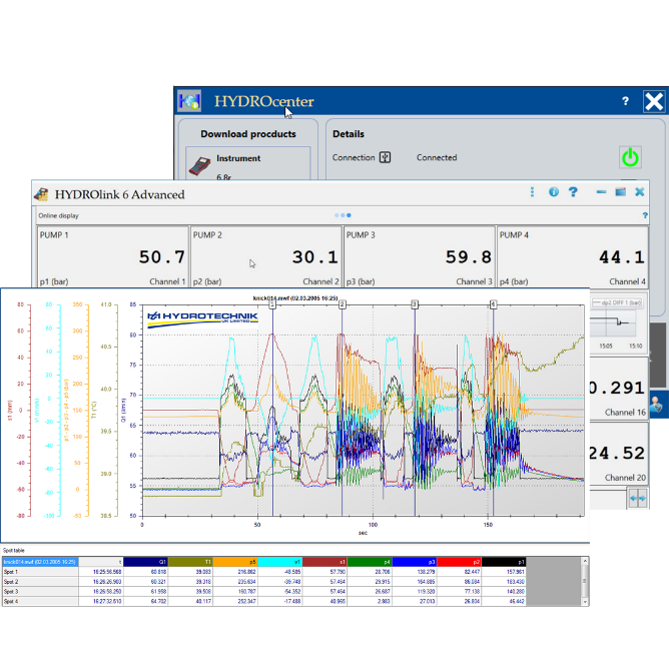669x669 pixels.
Task: Click the Online display page indicator dots
Action: pyautogui.click(x=343, y=215)
